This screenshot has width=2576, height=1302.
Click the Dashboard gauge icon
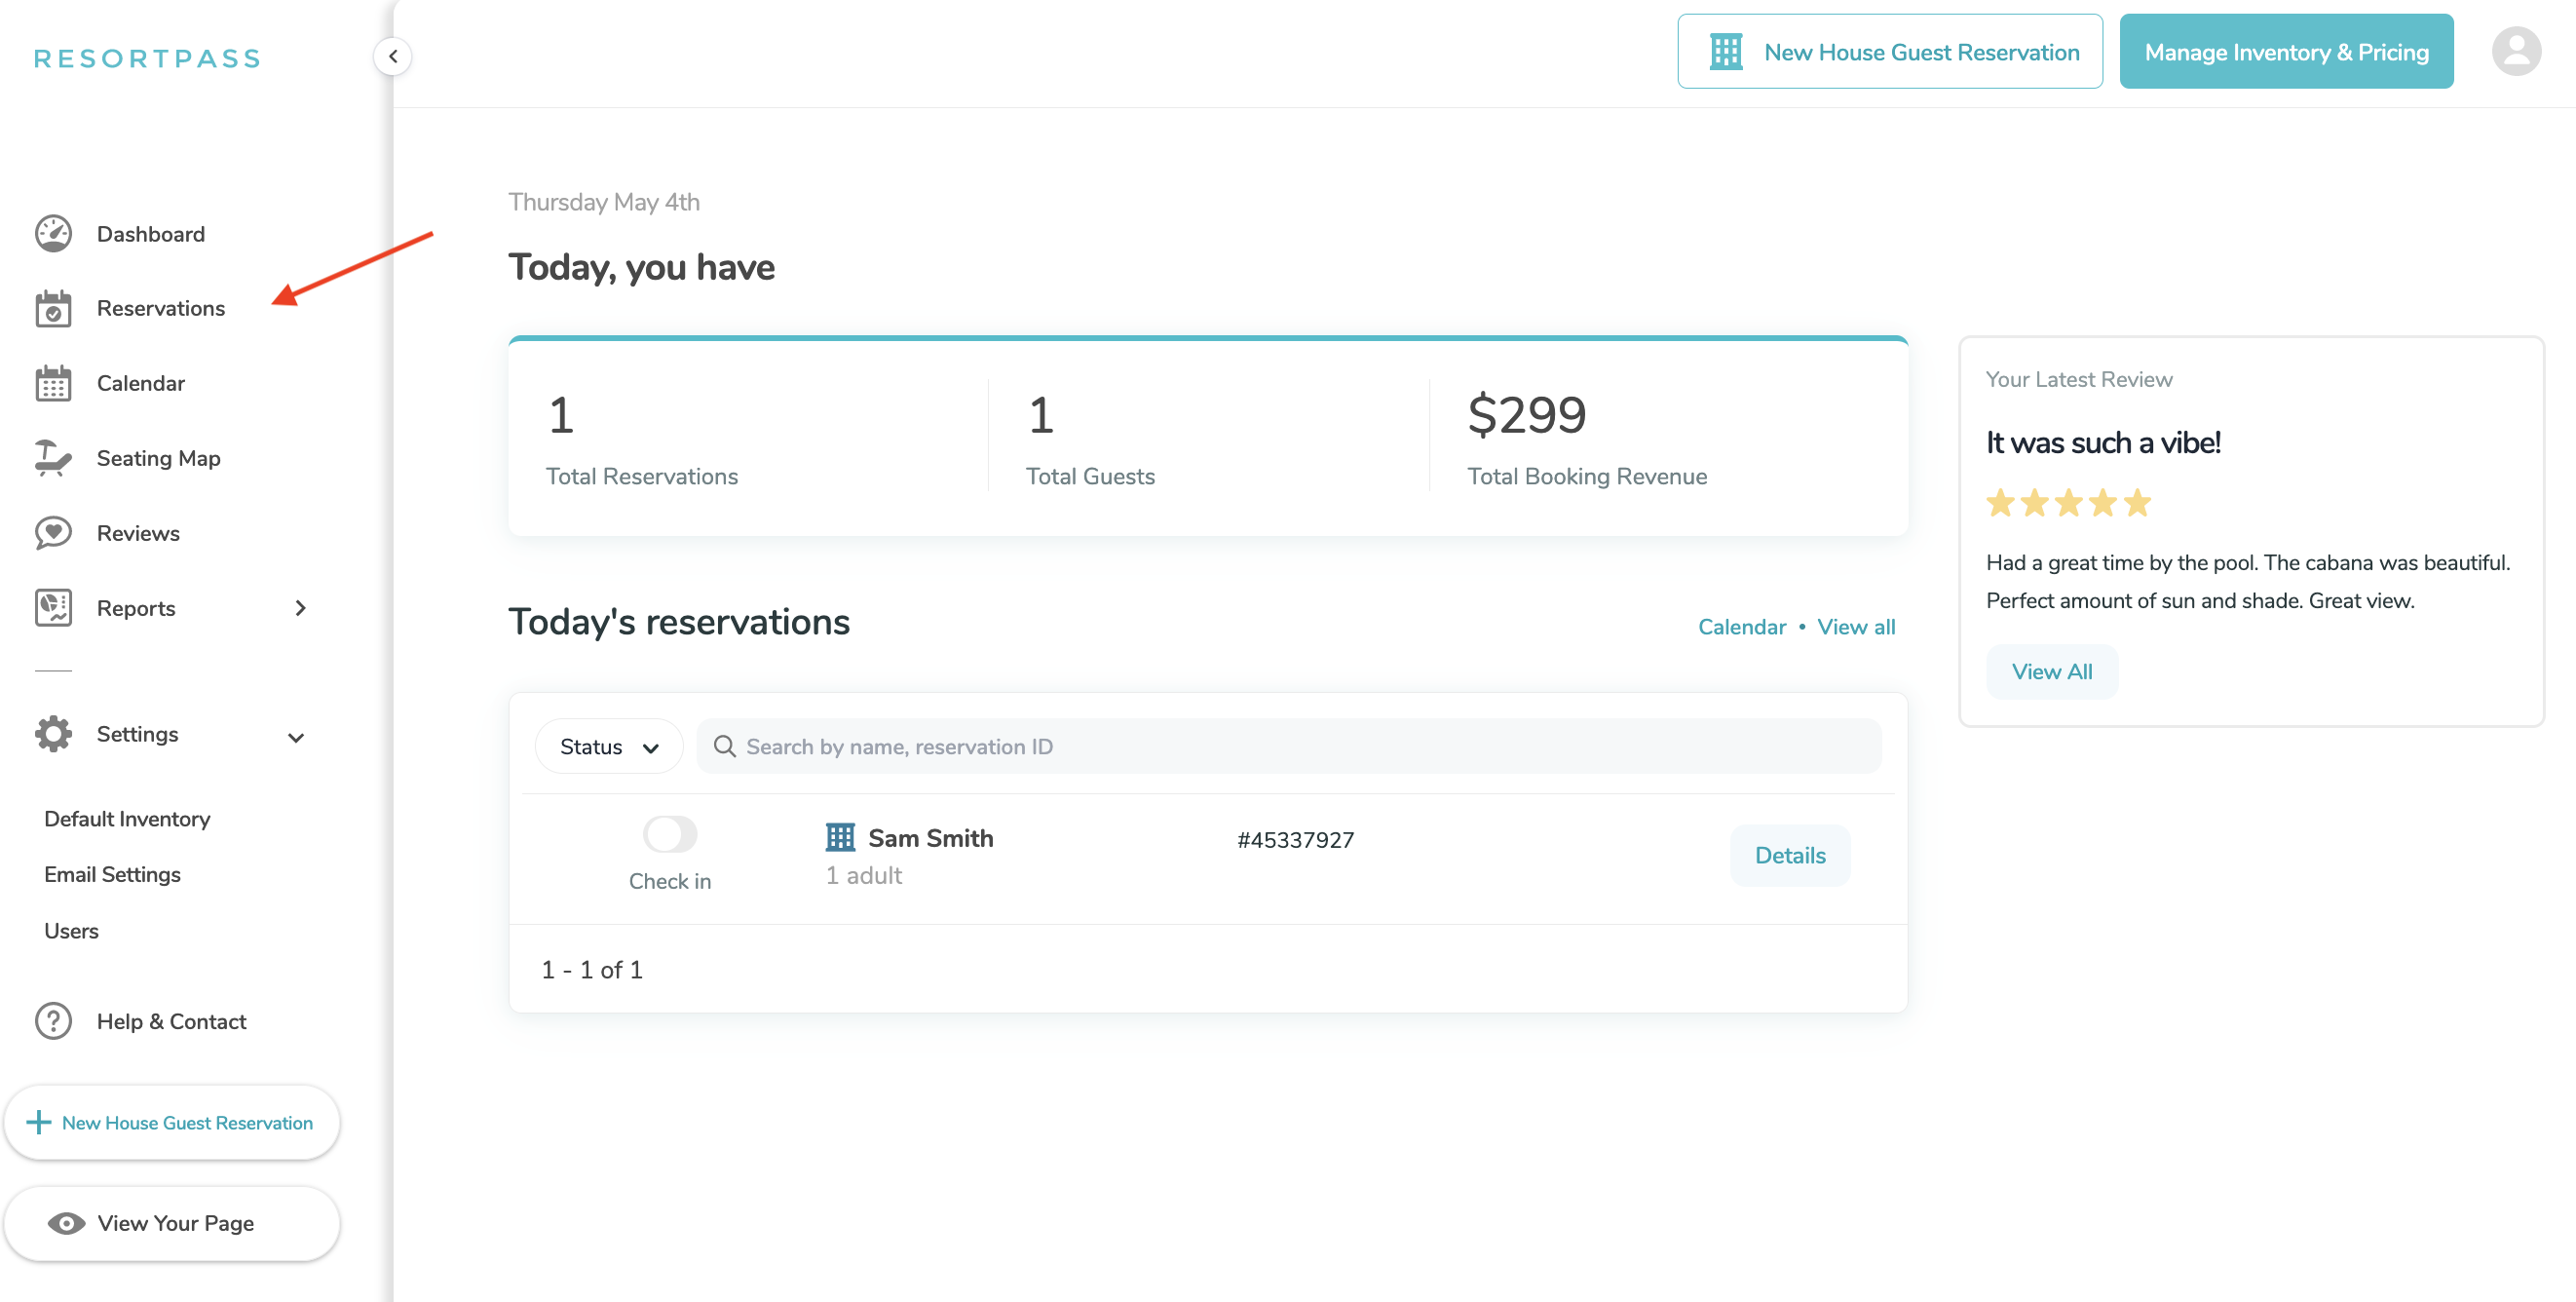53,234
